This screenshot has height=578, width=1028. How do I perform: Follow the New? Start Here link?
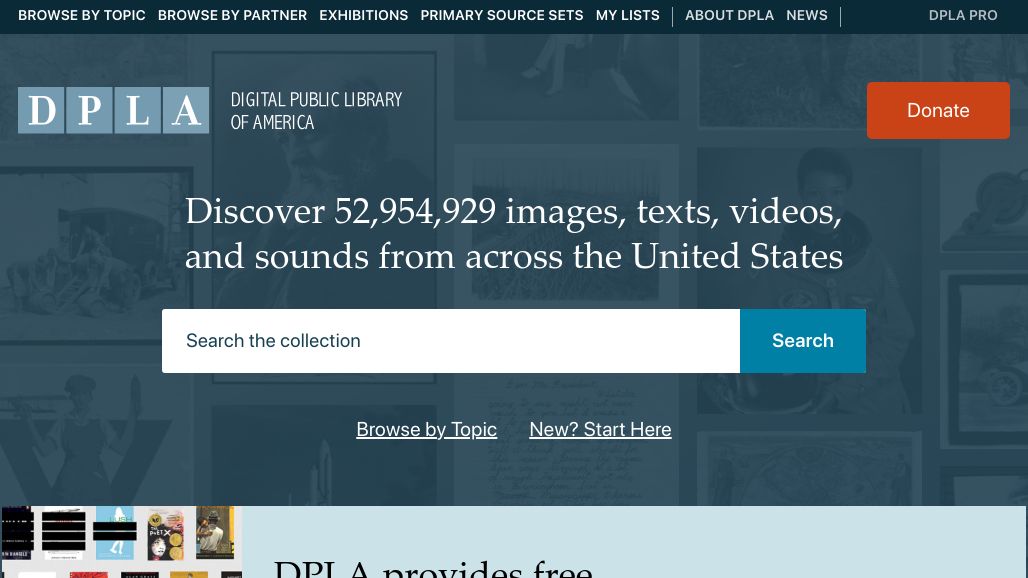click(600, 429)
